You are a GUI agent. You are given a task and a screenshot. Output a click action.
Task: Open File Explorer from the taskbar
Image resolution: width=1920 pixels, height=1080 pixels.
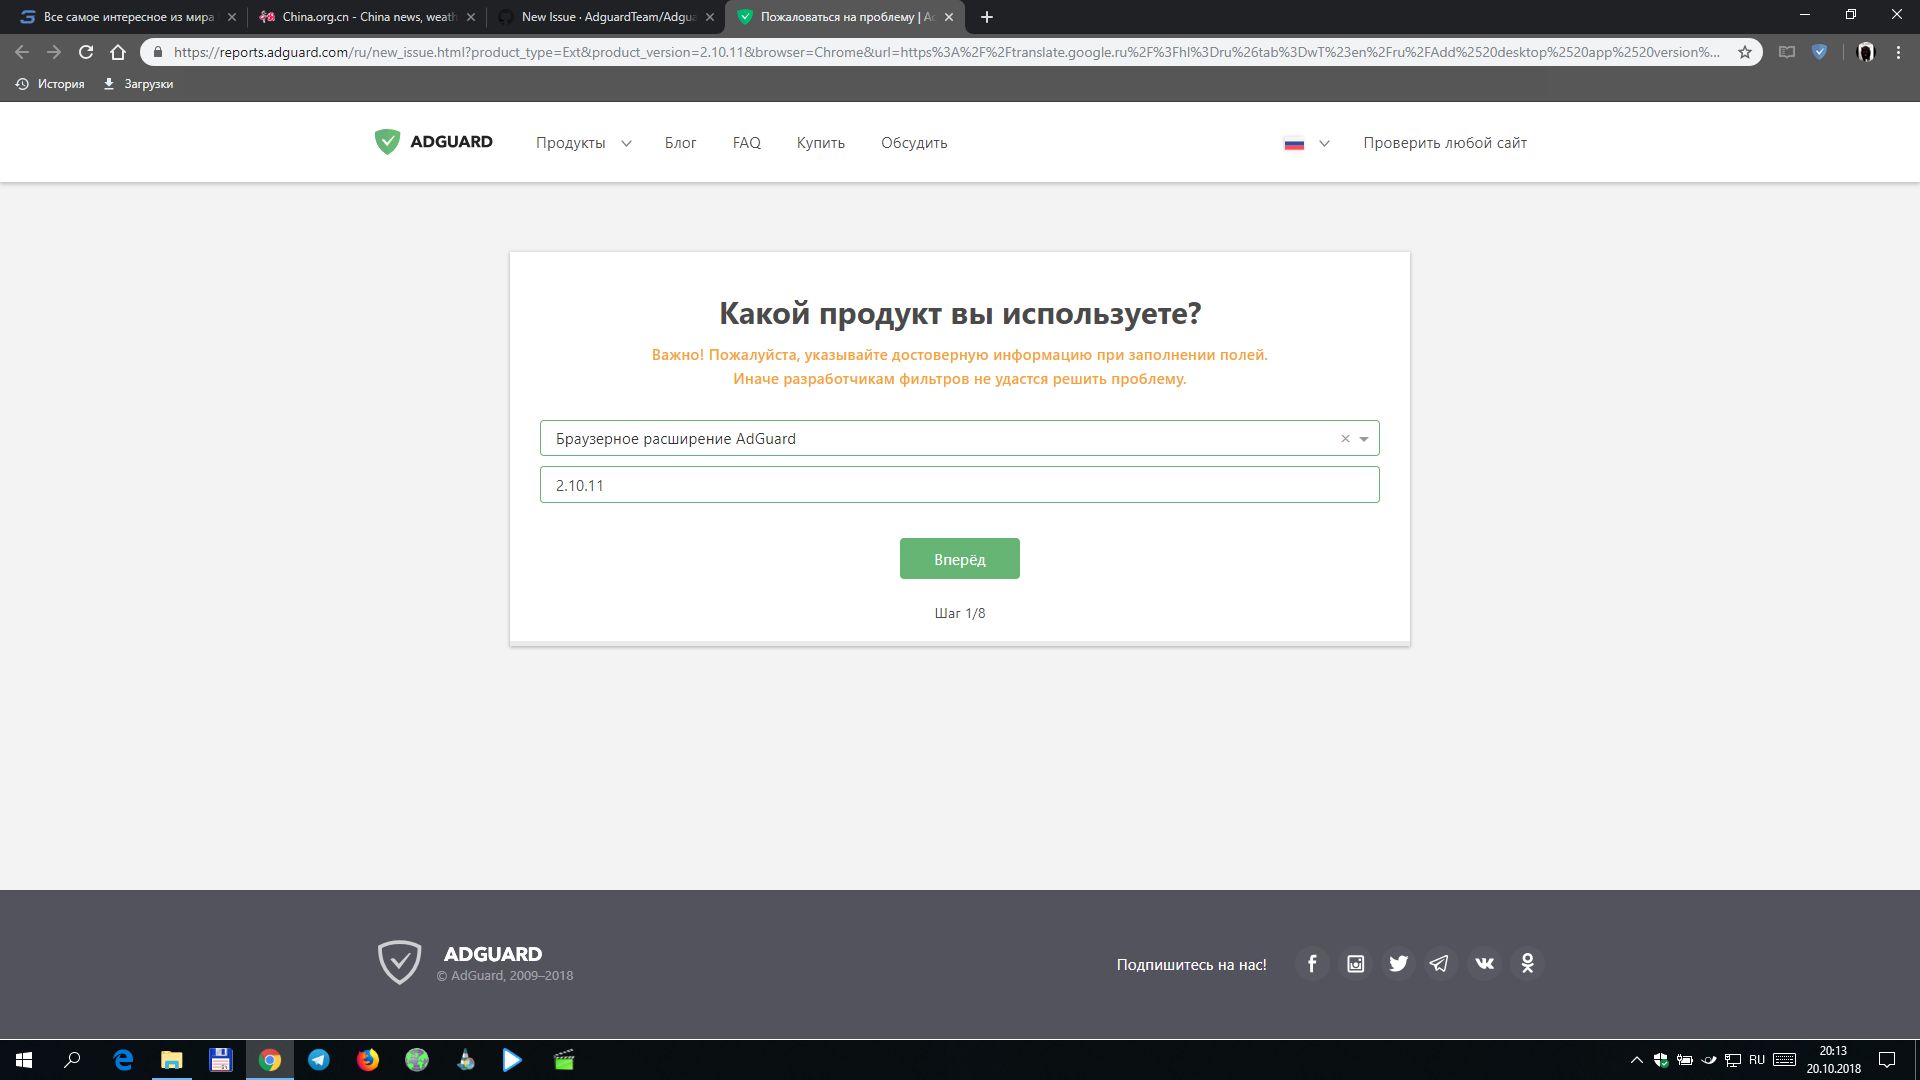click(x=172, y=1060)
